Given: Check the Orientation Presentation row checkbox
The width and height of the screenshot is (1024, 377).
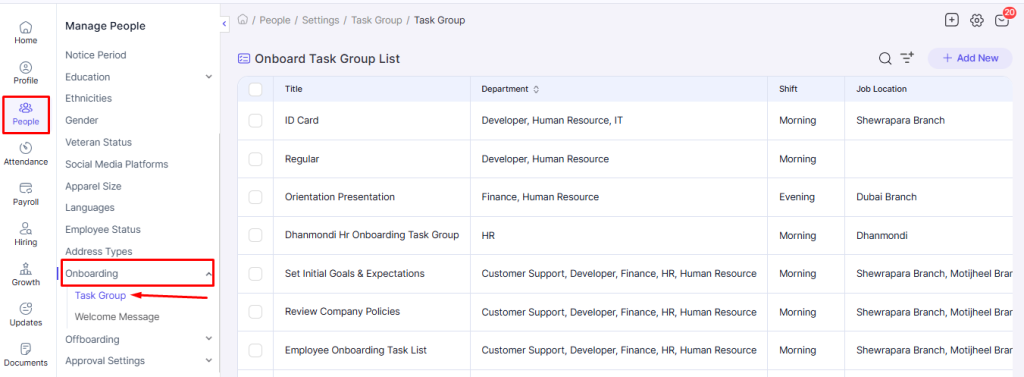Looking at the screenshot, I should (255, 197).
